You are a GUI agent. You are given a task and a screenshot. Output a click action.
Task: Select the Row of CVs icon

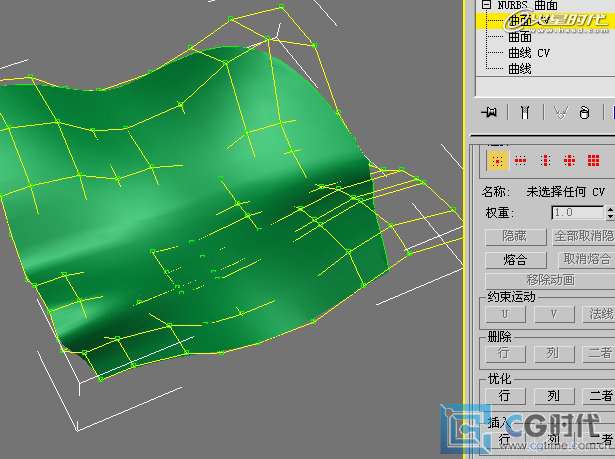tap(520, 160)
